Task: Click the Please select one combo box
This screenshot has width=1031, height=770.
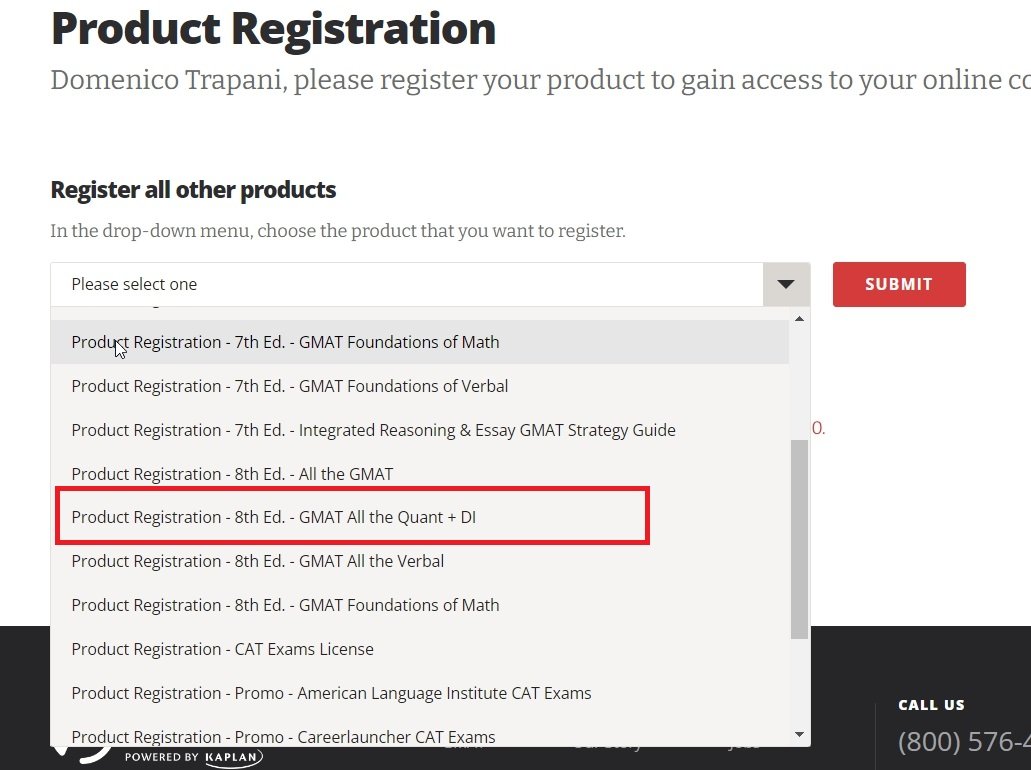Action: [x=406, y=284]
